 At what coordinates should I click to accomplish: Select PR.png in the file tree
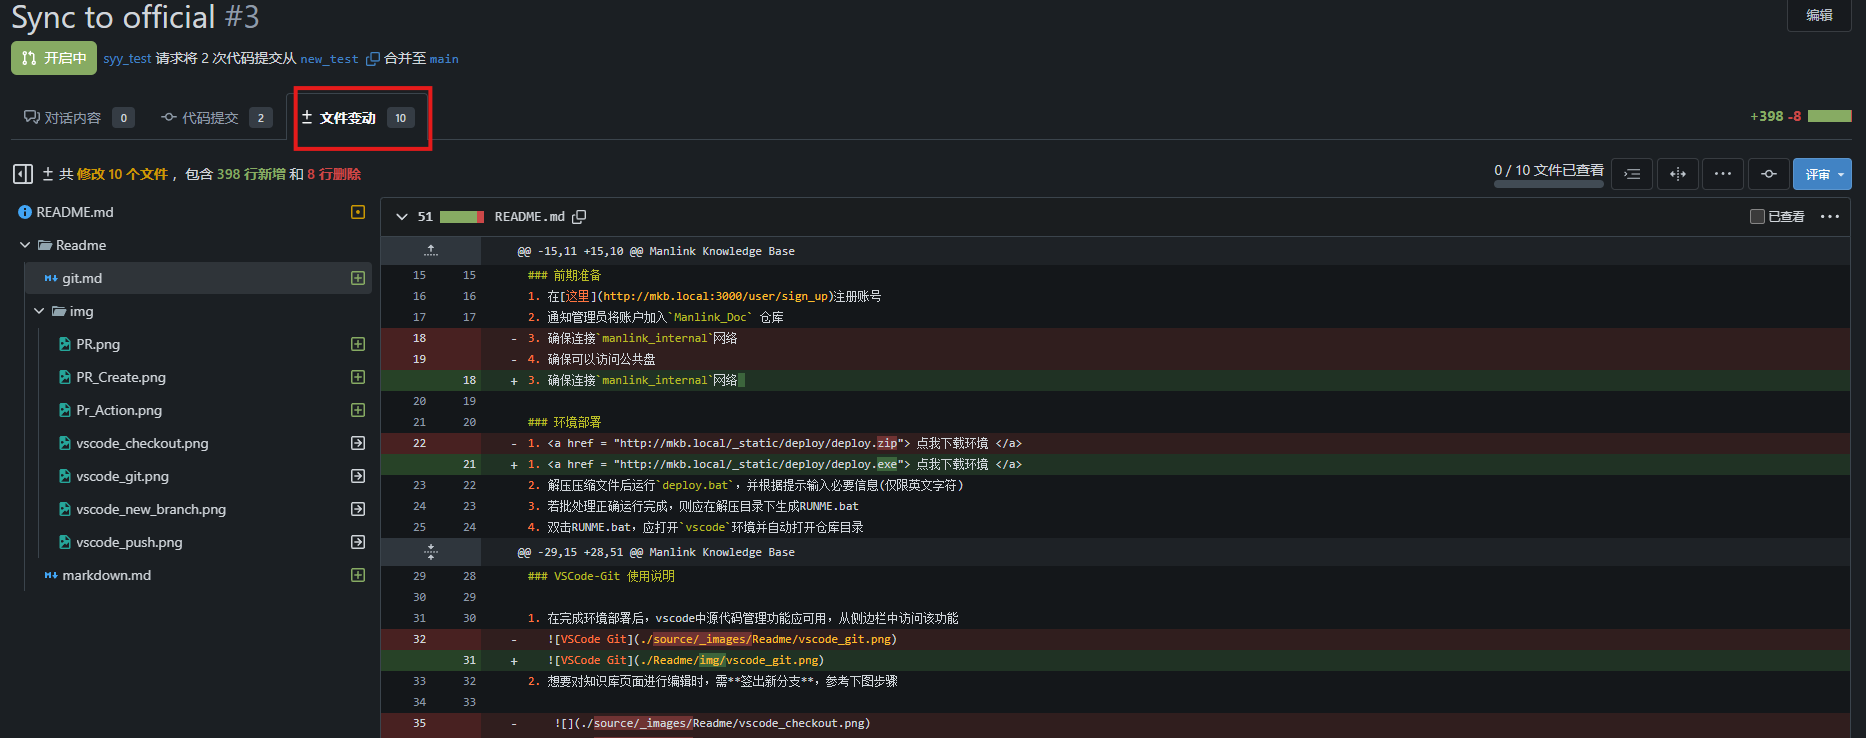(98, 344)
